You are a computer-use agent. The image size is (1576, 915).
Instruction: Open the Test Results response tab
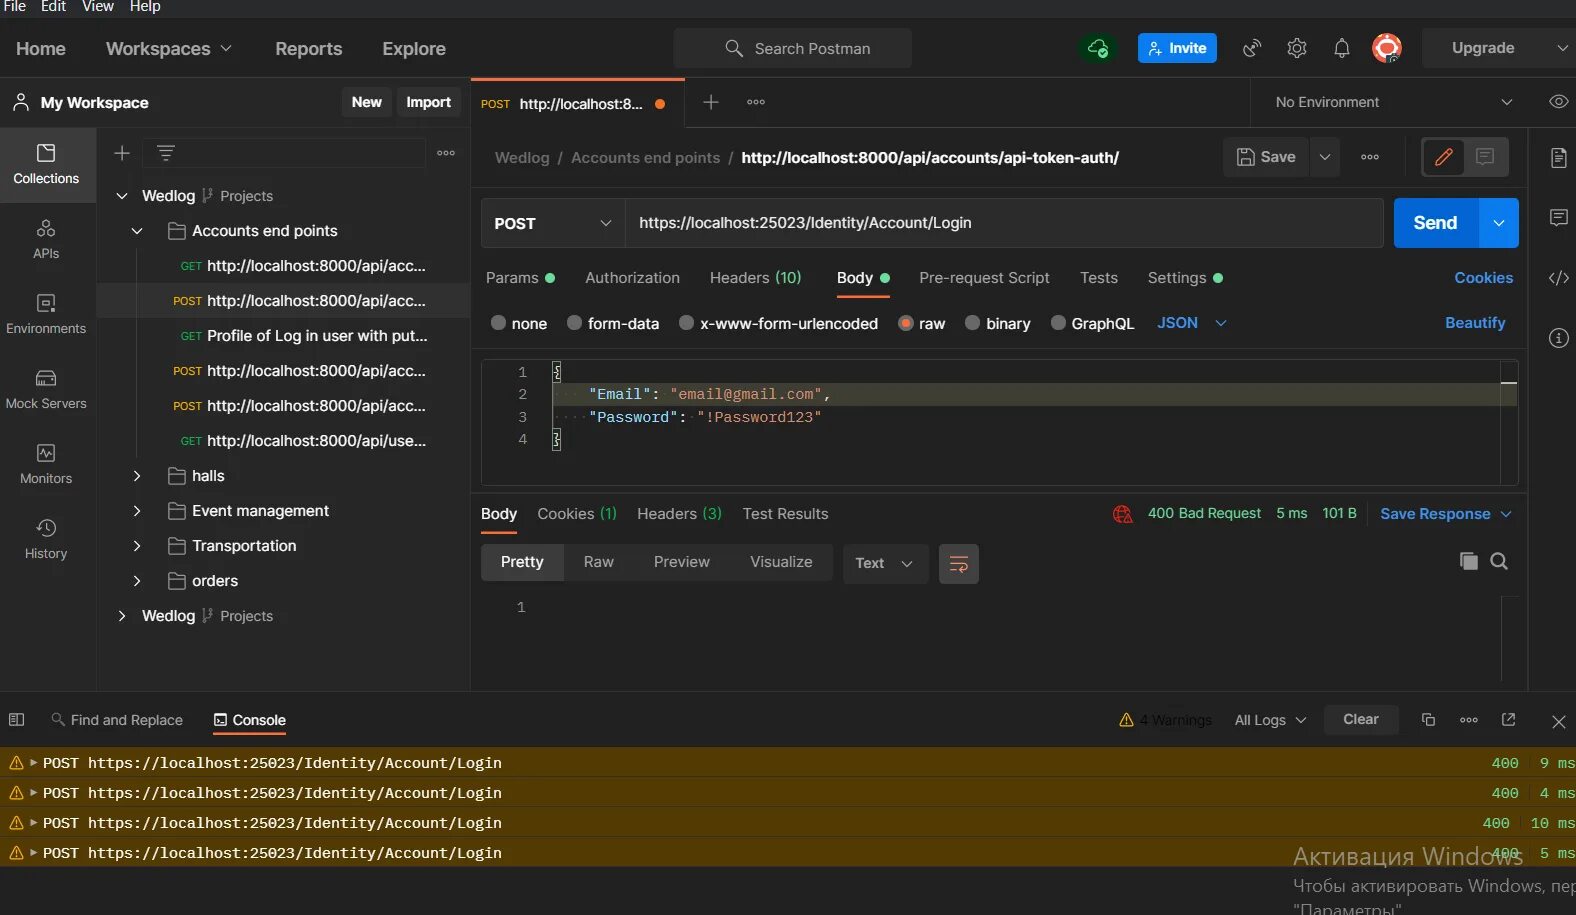[785, 514]
